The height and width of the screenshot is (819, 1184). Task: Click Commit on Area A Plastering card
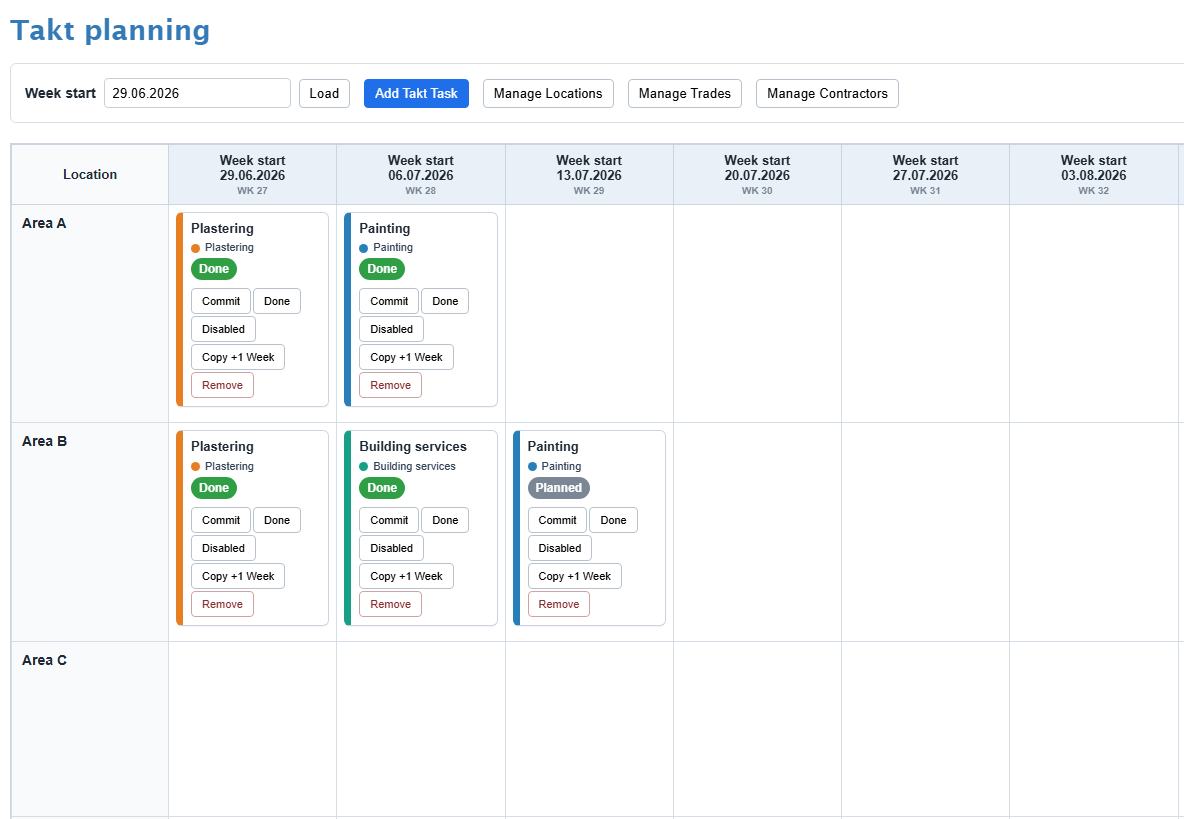coord(220,300)
